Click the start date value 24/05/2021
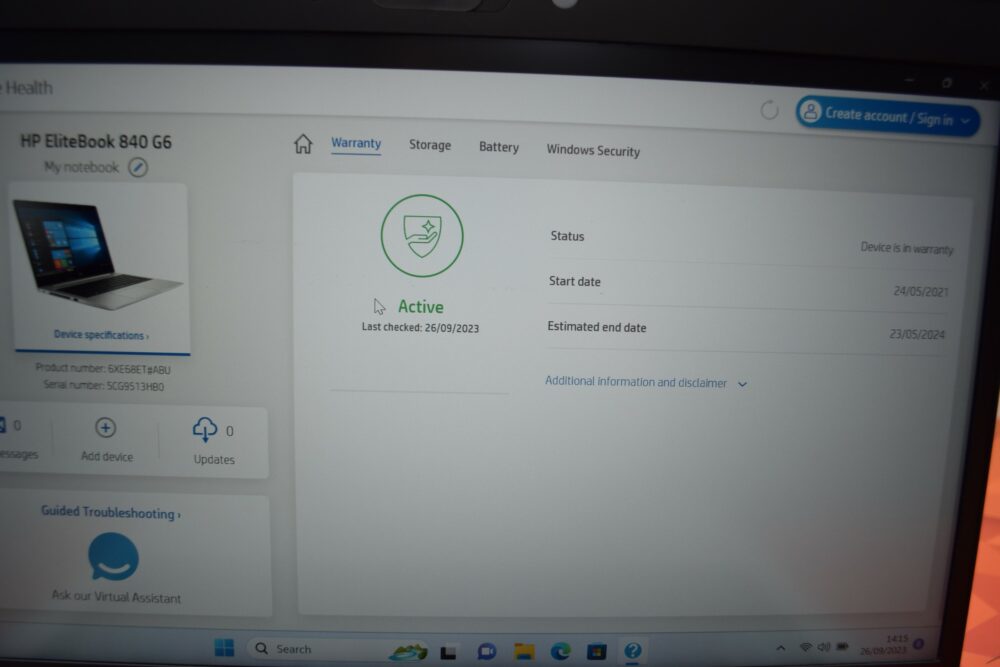The image size is (1000, 667). [x=920, y=291]
